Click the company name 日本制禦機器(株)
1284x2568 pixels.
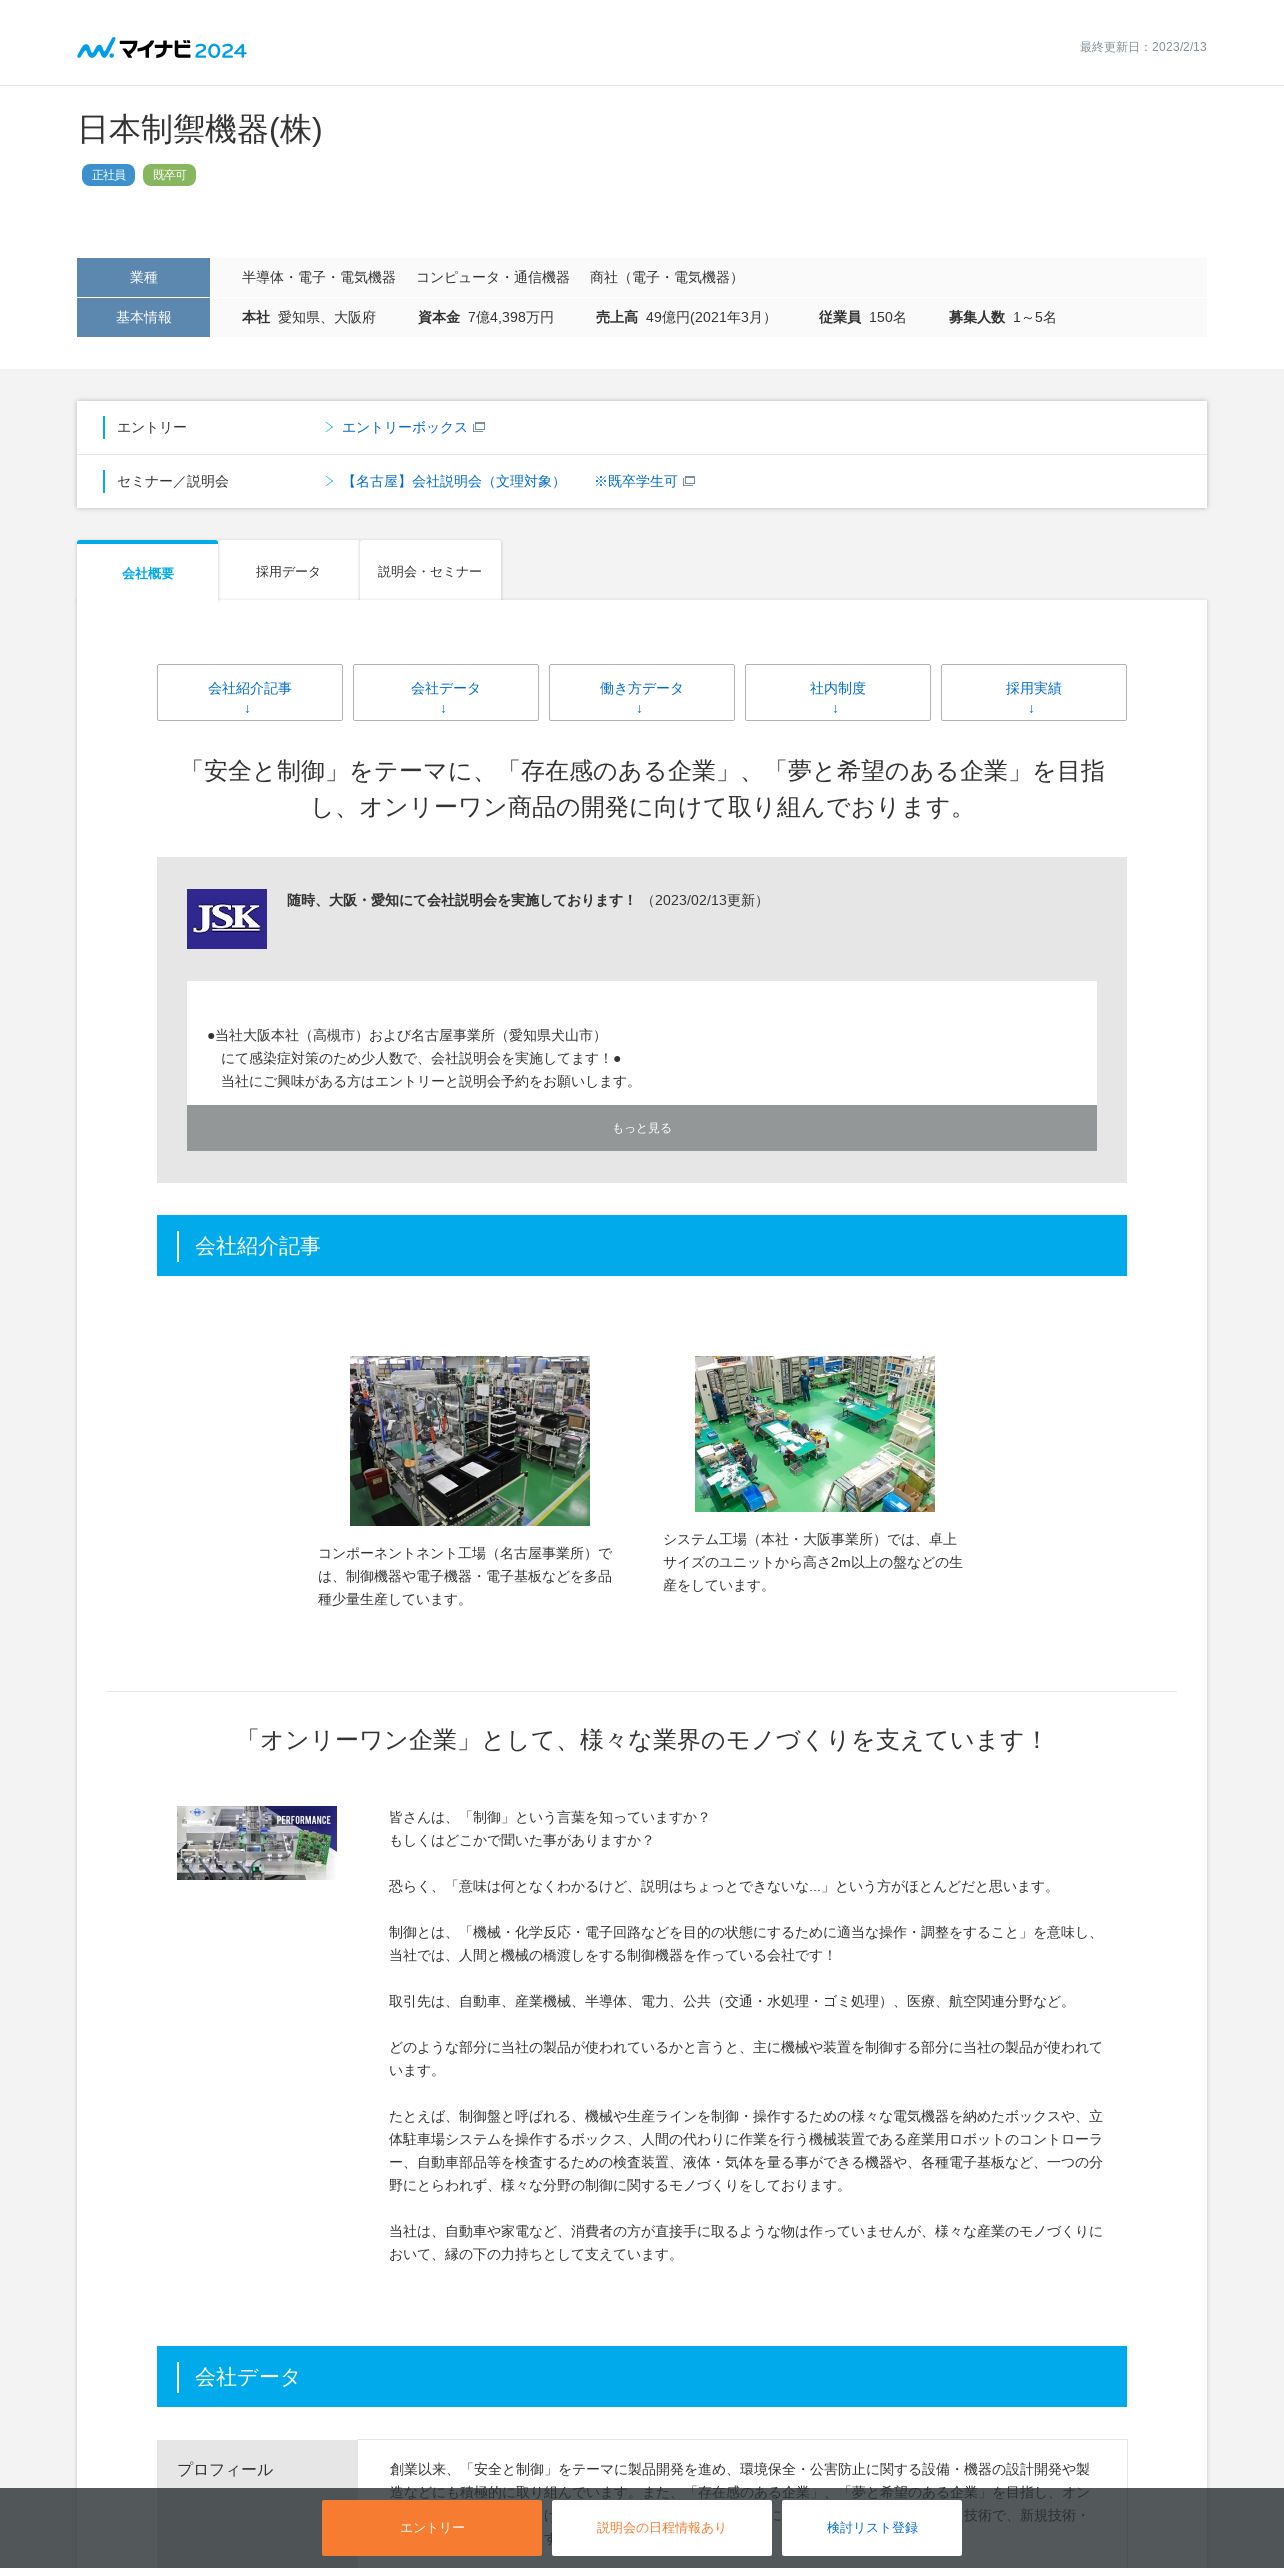[200, 130]
